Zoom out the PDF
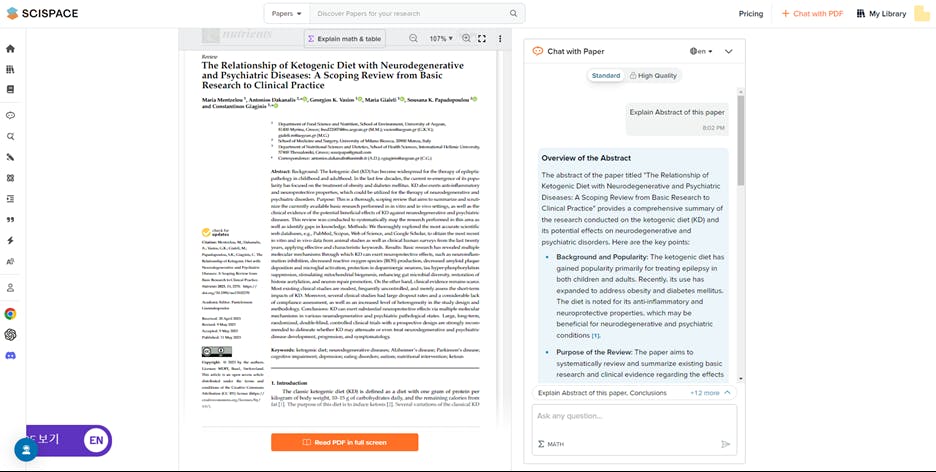Viewport: 936px width, 472px height. click(x=413, y=38)
